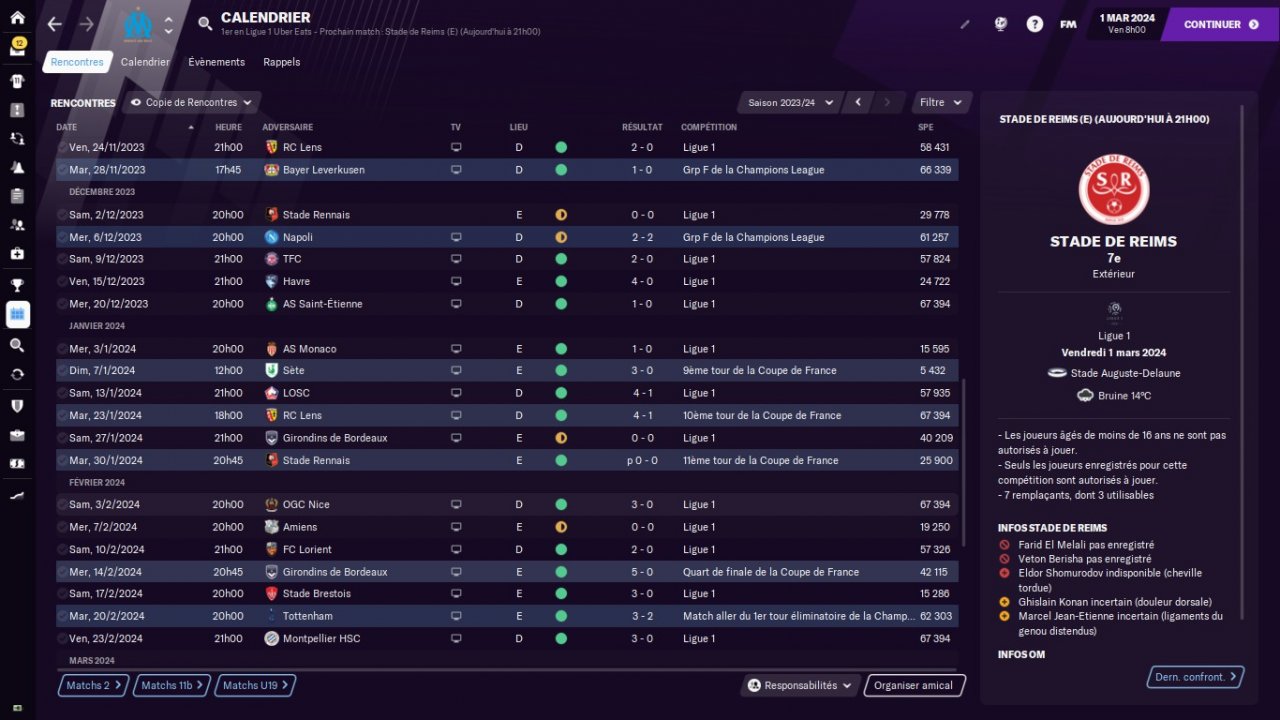
Task: Switch to the Évènements tab
Action: (x=216, y=62)
